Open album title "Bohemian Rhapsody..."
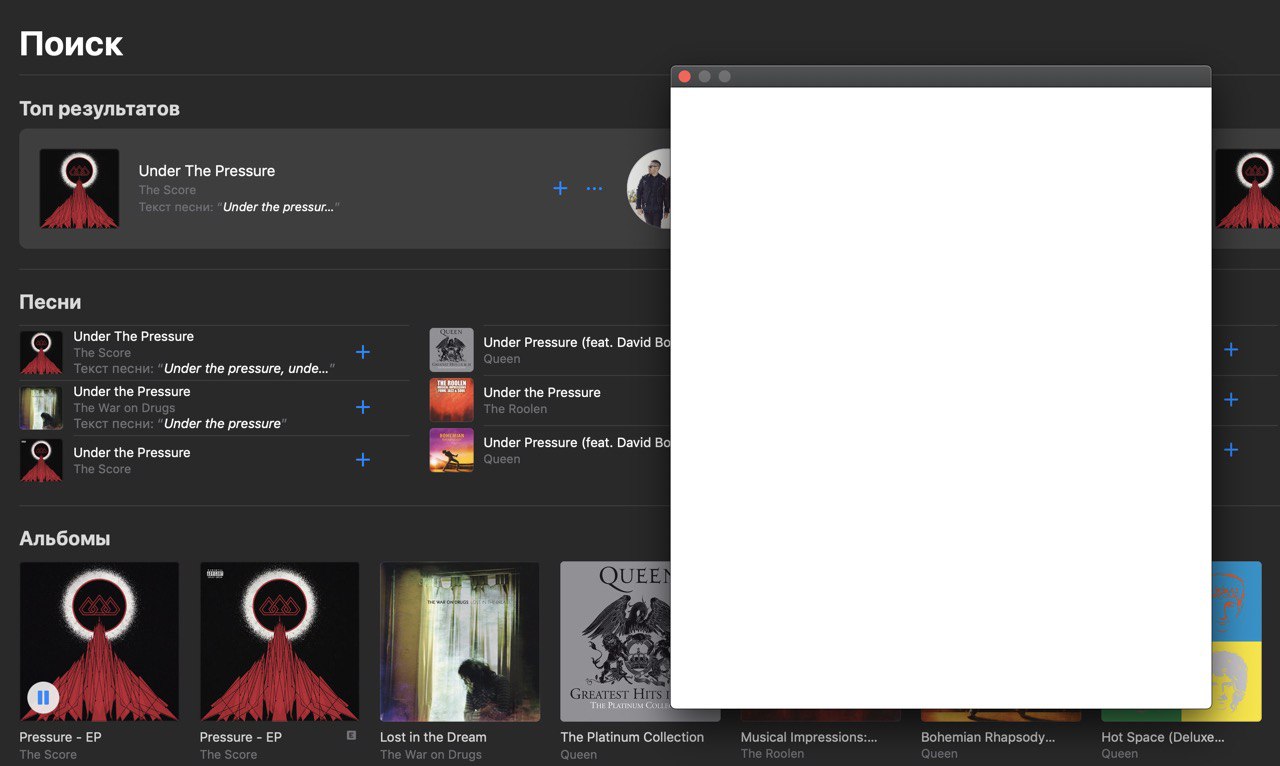Screen dimensions: 1280x766 tap(988, 737)
